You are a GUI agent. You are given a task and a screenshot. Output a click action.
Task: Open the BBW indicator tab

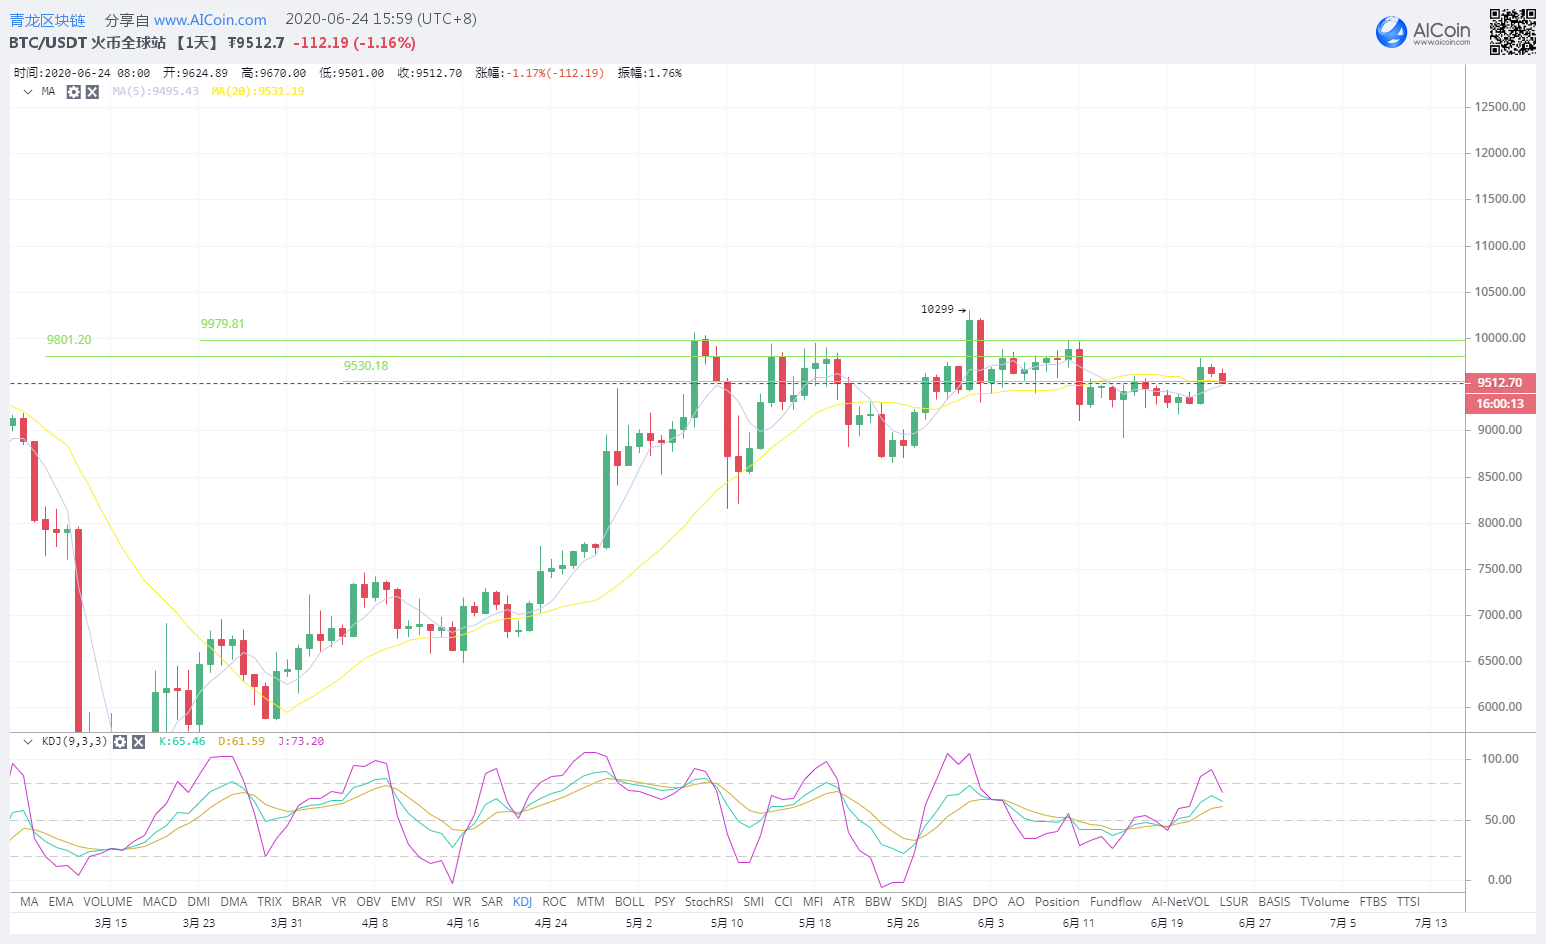pos(878,902)
